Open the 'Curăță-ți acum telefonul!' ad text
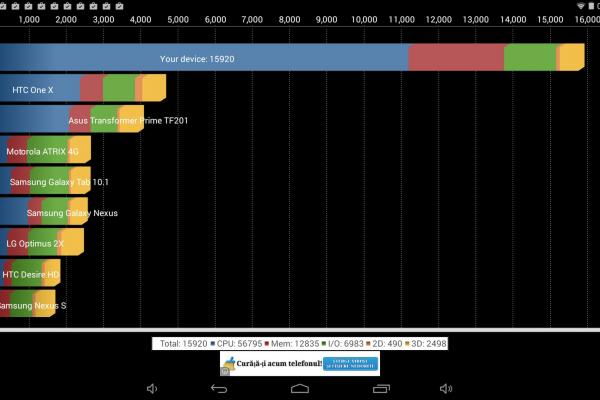This screenshot has height=400, width=600. click(279, 363)
